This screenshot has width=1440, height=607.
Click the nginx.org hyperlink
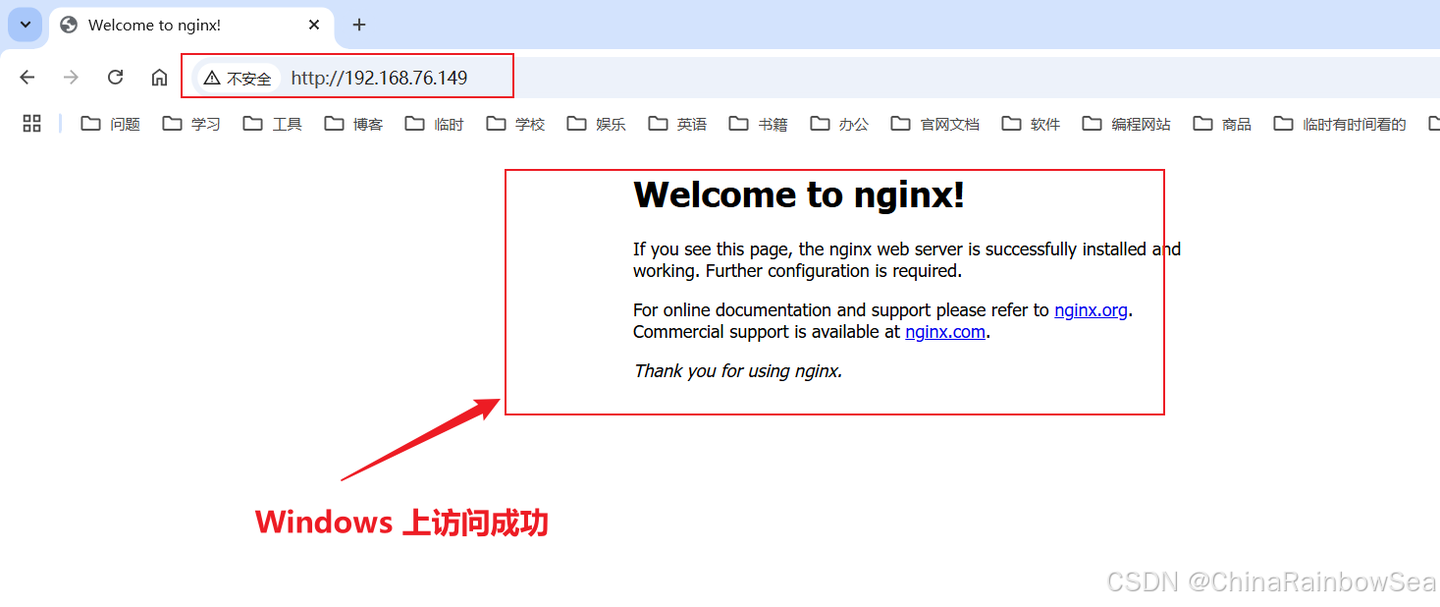[x=1090, y=310]
